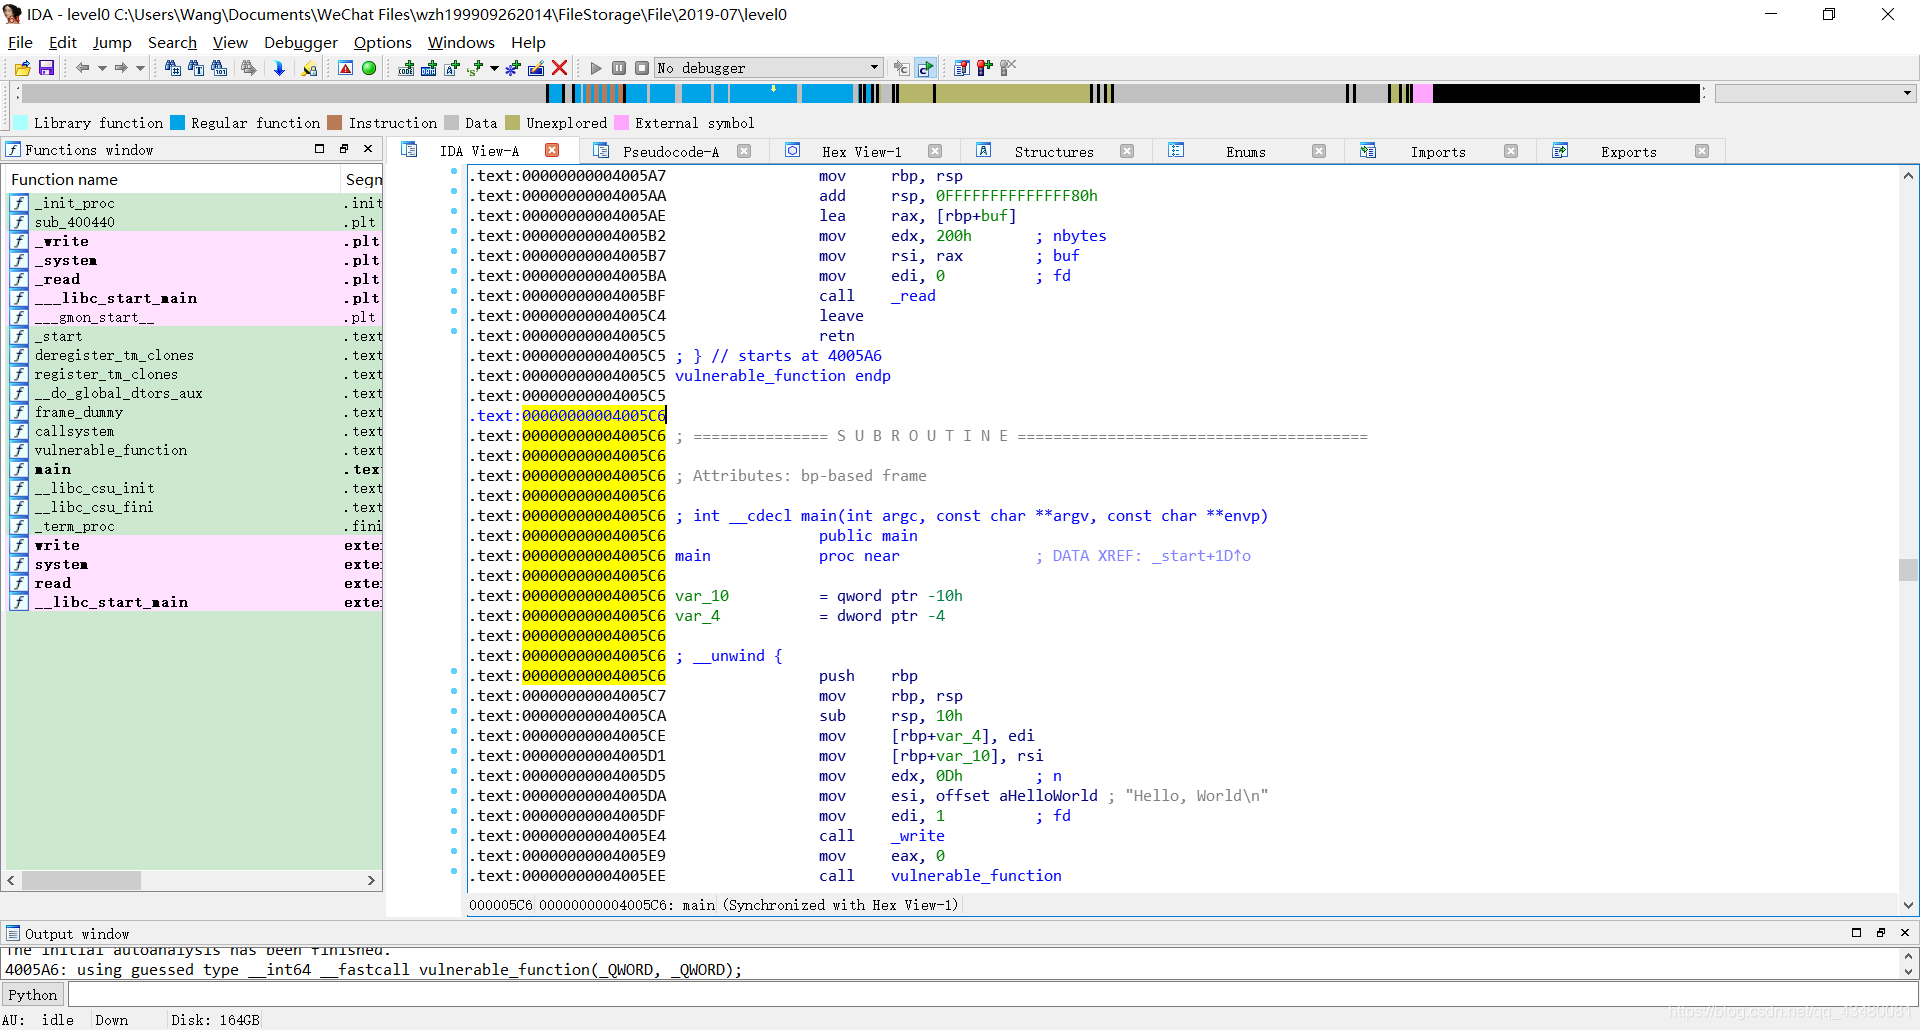This screenshot has height=1030, width=1920.
Task: Click the green circle toolbar icon
Action: click(369, 68)
